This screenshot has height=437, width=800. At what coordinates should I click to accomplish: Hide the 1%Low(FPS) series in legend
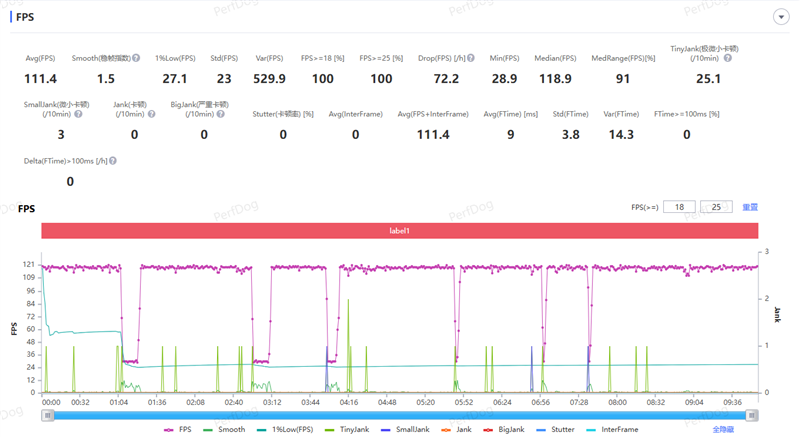tap(285, 429)
